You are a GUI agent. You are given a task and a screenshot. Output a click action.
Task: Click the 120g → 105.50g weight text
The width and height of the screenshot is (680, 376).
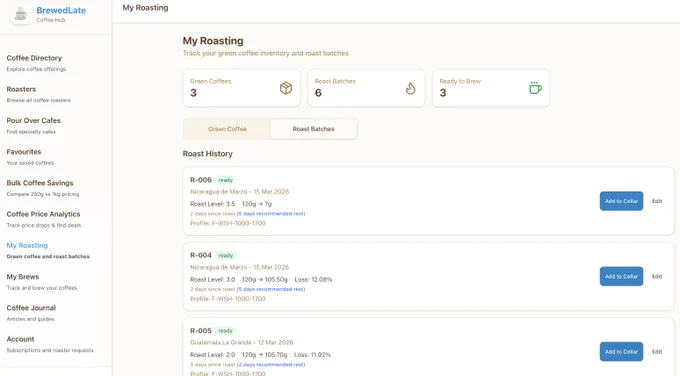pyautogui.click(x=265, y=280)
